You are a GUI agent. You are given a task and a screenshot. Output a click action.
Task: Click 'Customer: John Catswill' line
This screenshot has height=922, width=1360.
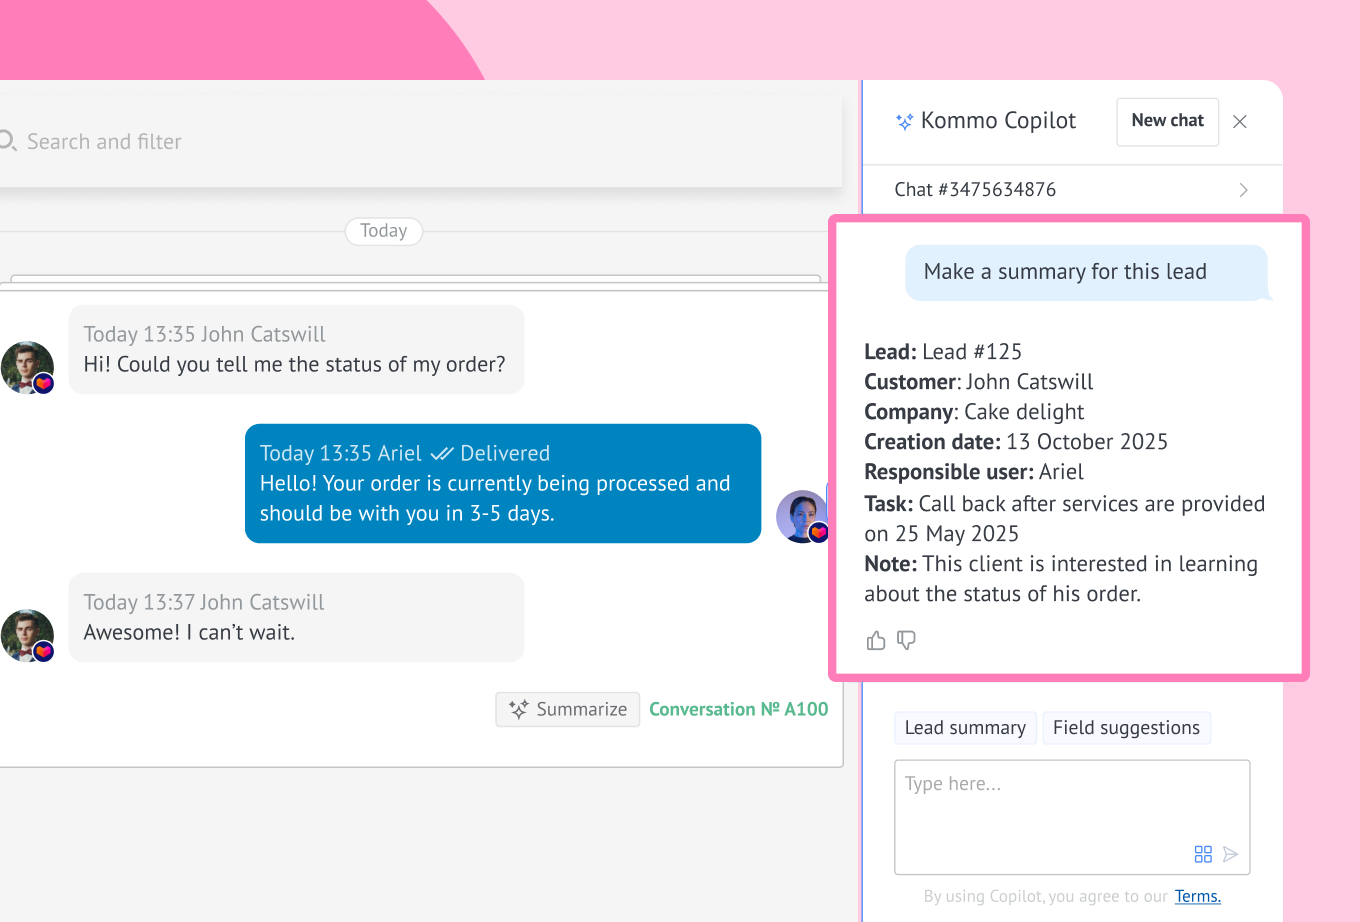979,382
